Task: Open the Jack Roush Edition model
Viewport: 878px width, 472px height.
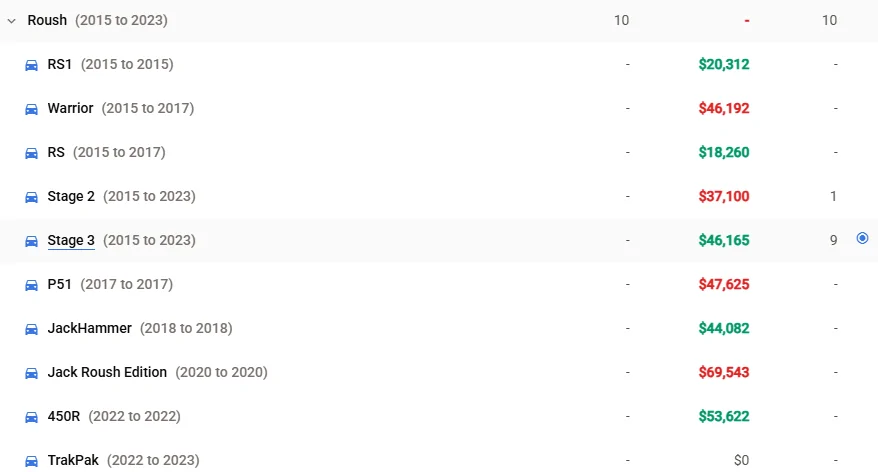Action: [107, 372]
